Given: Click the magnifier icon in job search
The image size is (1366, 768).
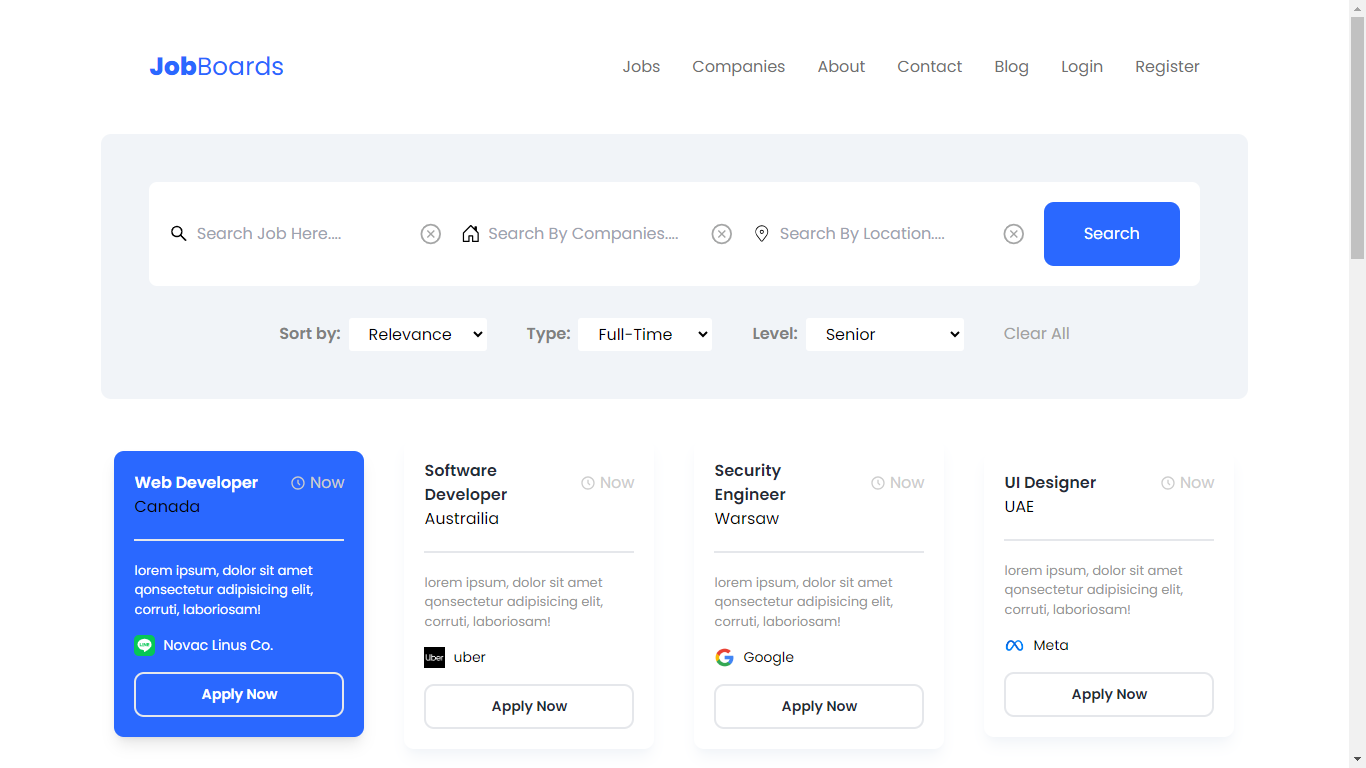Looking at the screenshot, I should point(178,234).
